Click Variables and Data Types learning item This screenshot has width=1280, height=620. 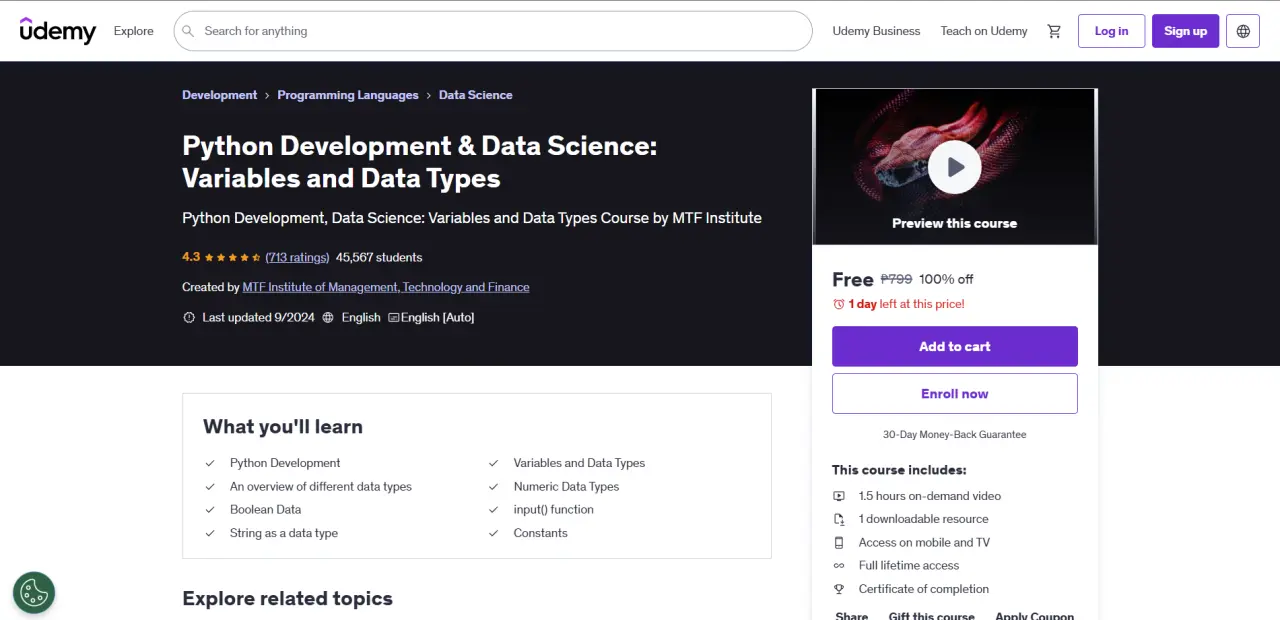[579, 463]
